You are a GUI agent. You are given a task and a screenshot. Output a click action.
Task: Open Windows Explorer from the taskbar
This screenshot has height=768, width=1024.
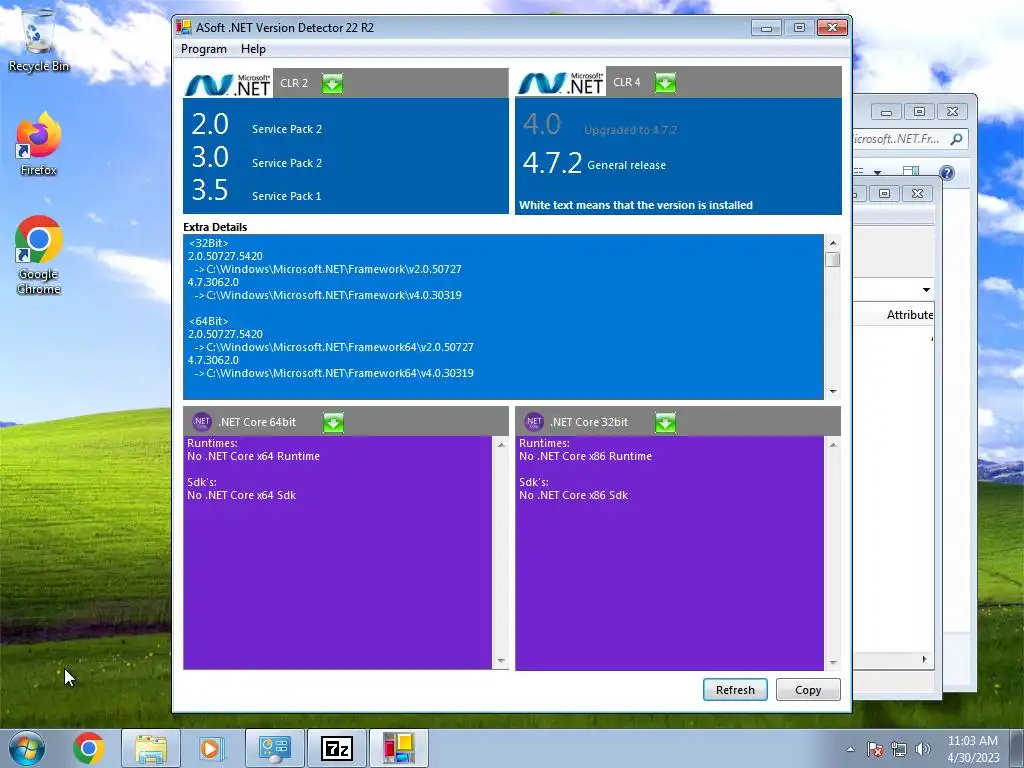click(x=151, y=748)
